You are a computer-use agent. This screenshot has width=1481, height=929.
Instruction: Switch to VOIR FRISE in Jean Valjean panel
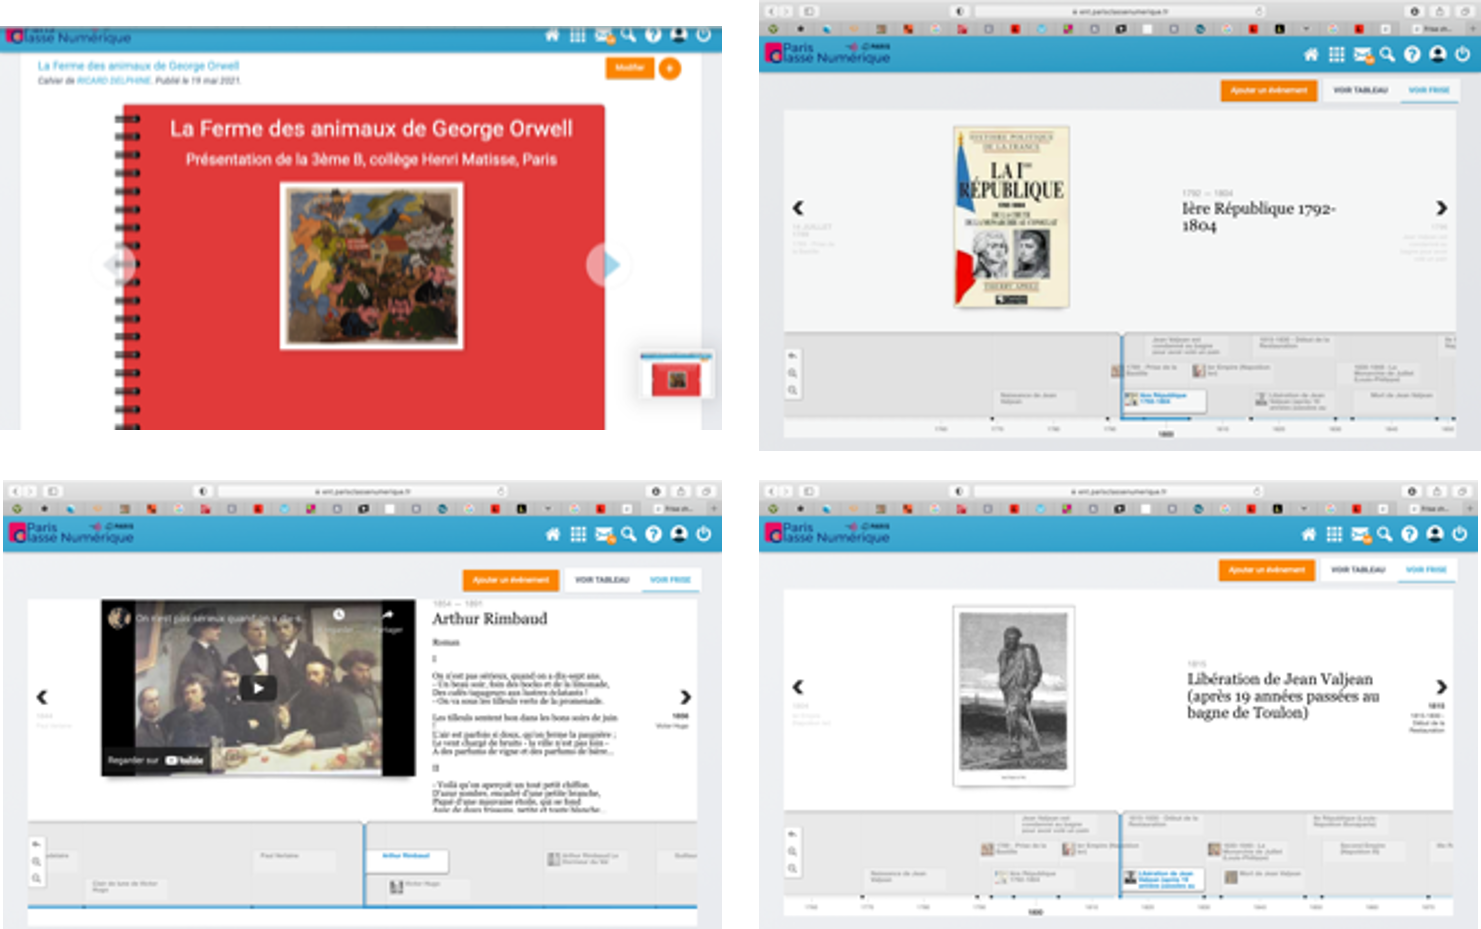1426,570
